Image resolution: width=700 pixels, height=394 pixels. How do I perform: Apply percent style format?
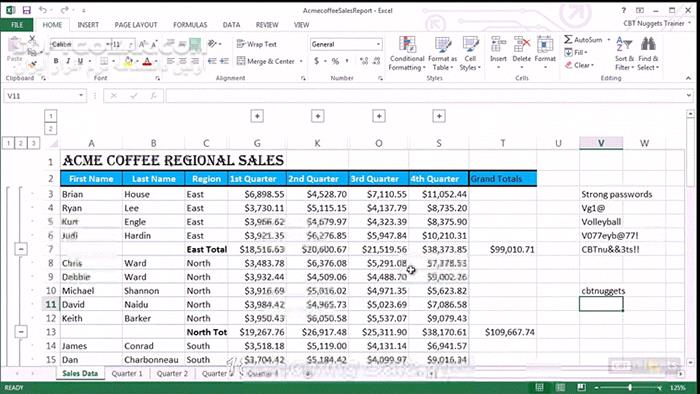point(335,61)
